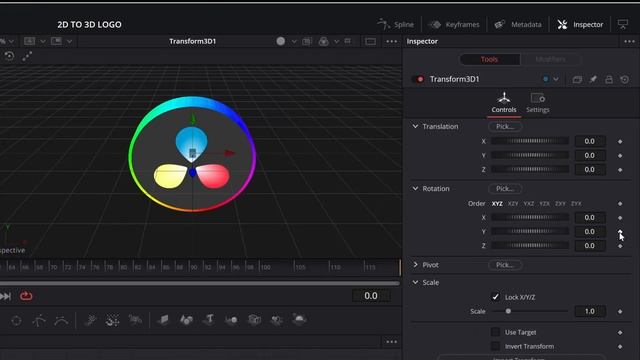The image size is (640, 360).
Task: Add an ImagePlane3D node
Action: click(164, 320)
